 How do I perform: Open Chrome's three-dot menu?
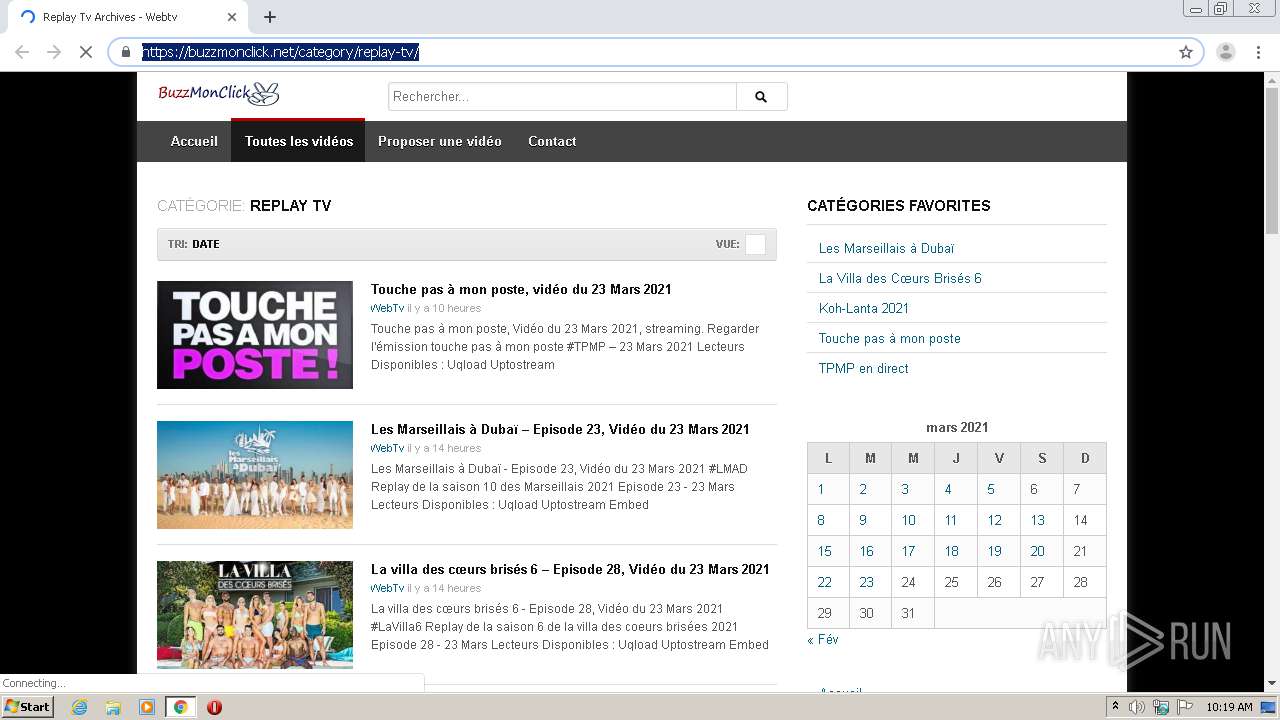(x=1258, y=52)
